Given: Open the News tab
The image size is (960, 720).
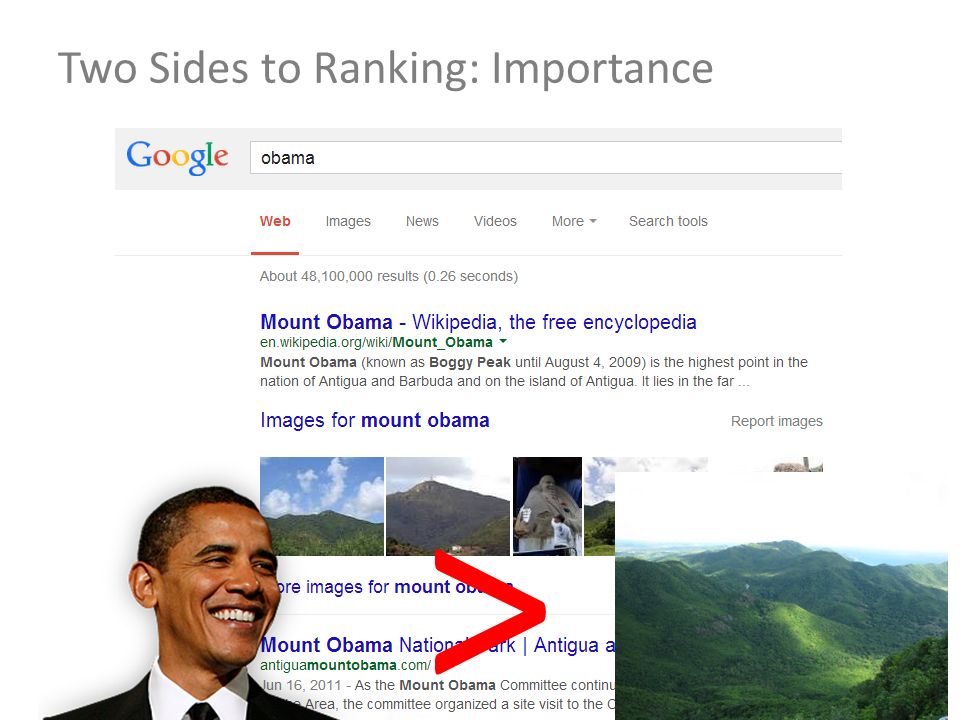Looking at the screenshot, I should (422, 221).
